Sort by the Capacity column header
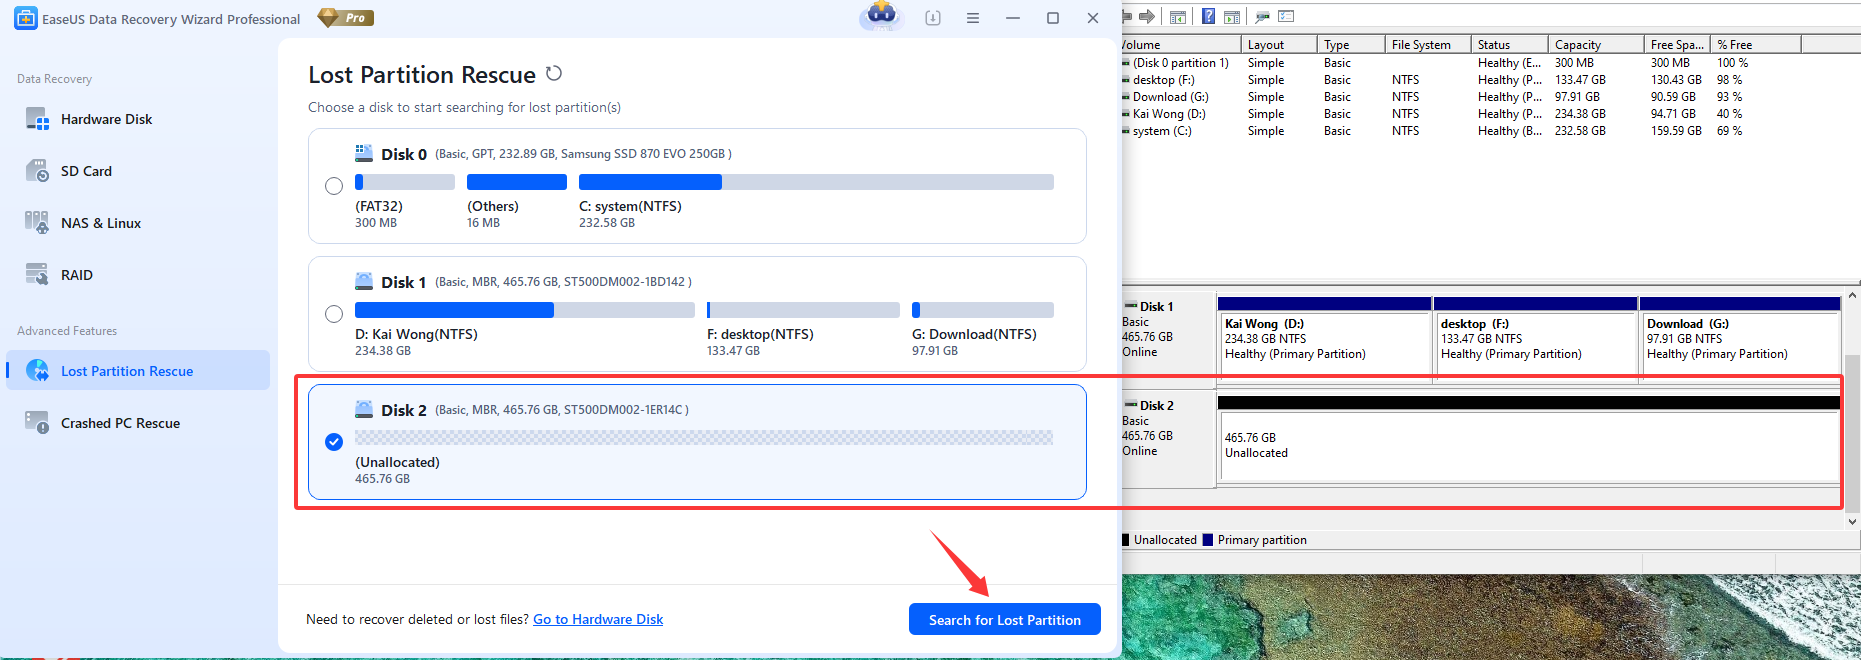The image size is (1861, 660). [x=1578, y=45]
